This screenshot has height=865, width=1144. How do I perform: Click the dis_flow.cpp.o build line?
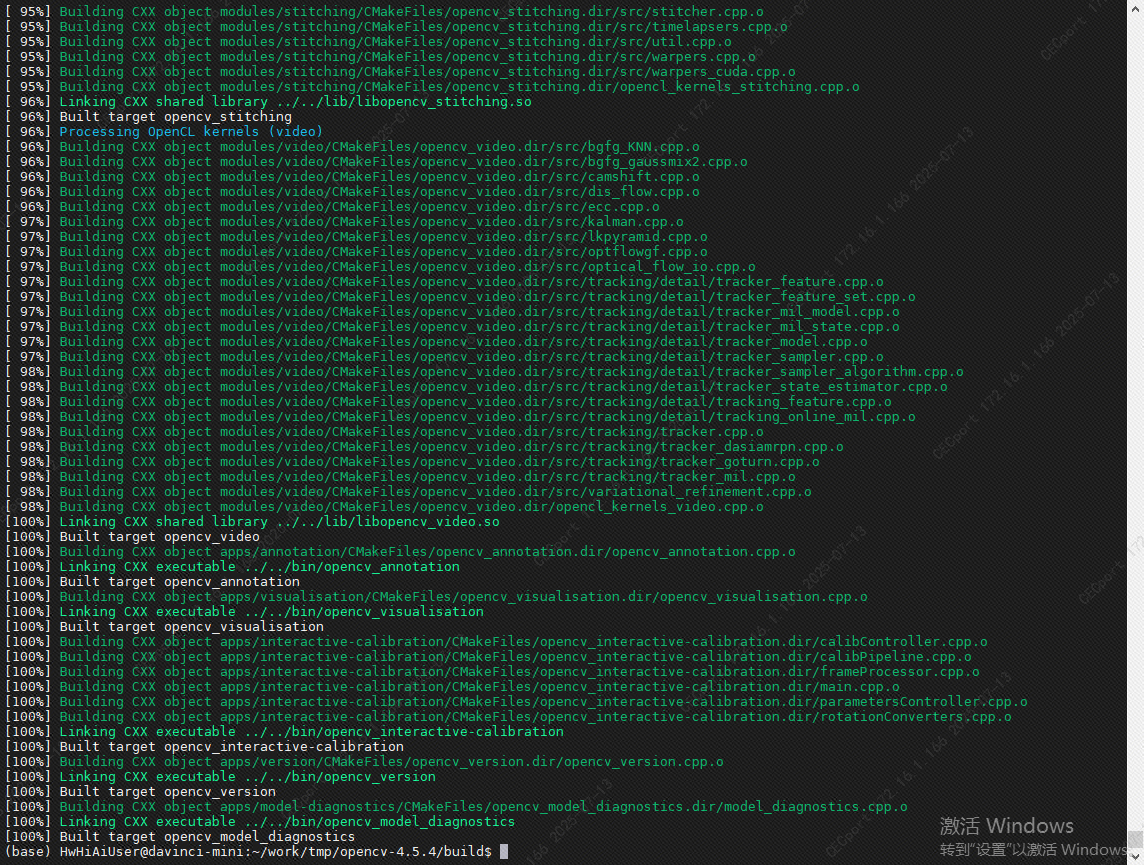pyautogui.click(x=352, y=192)
